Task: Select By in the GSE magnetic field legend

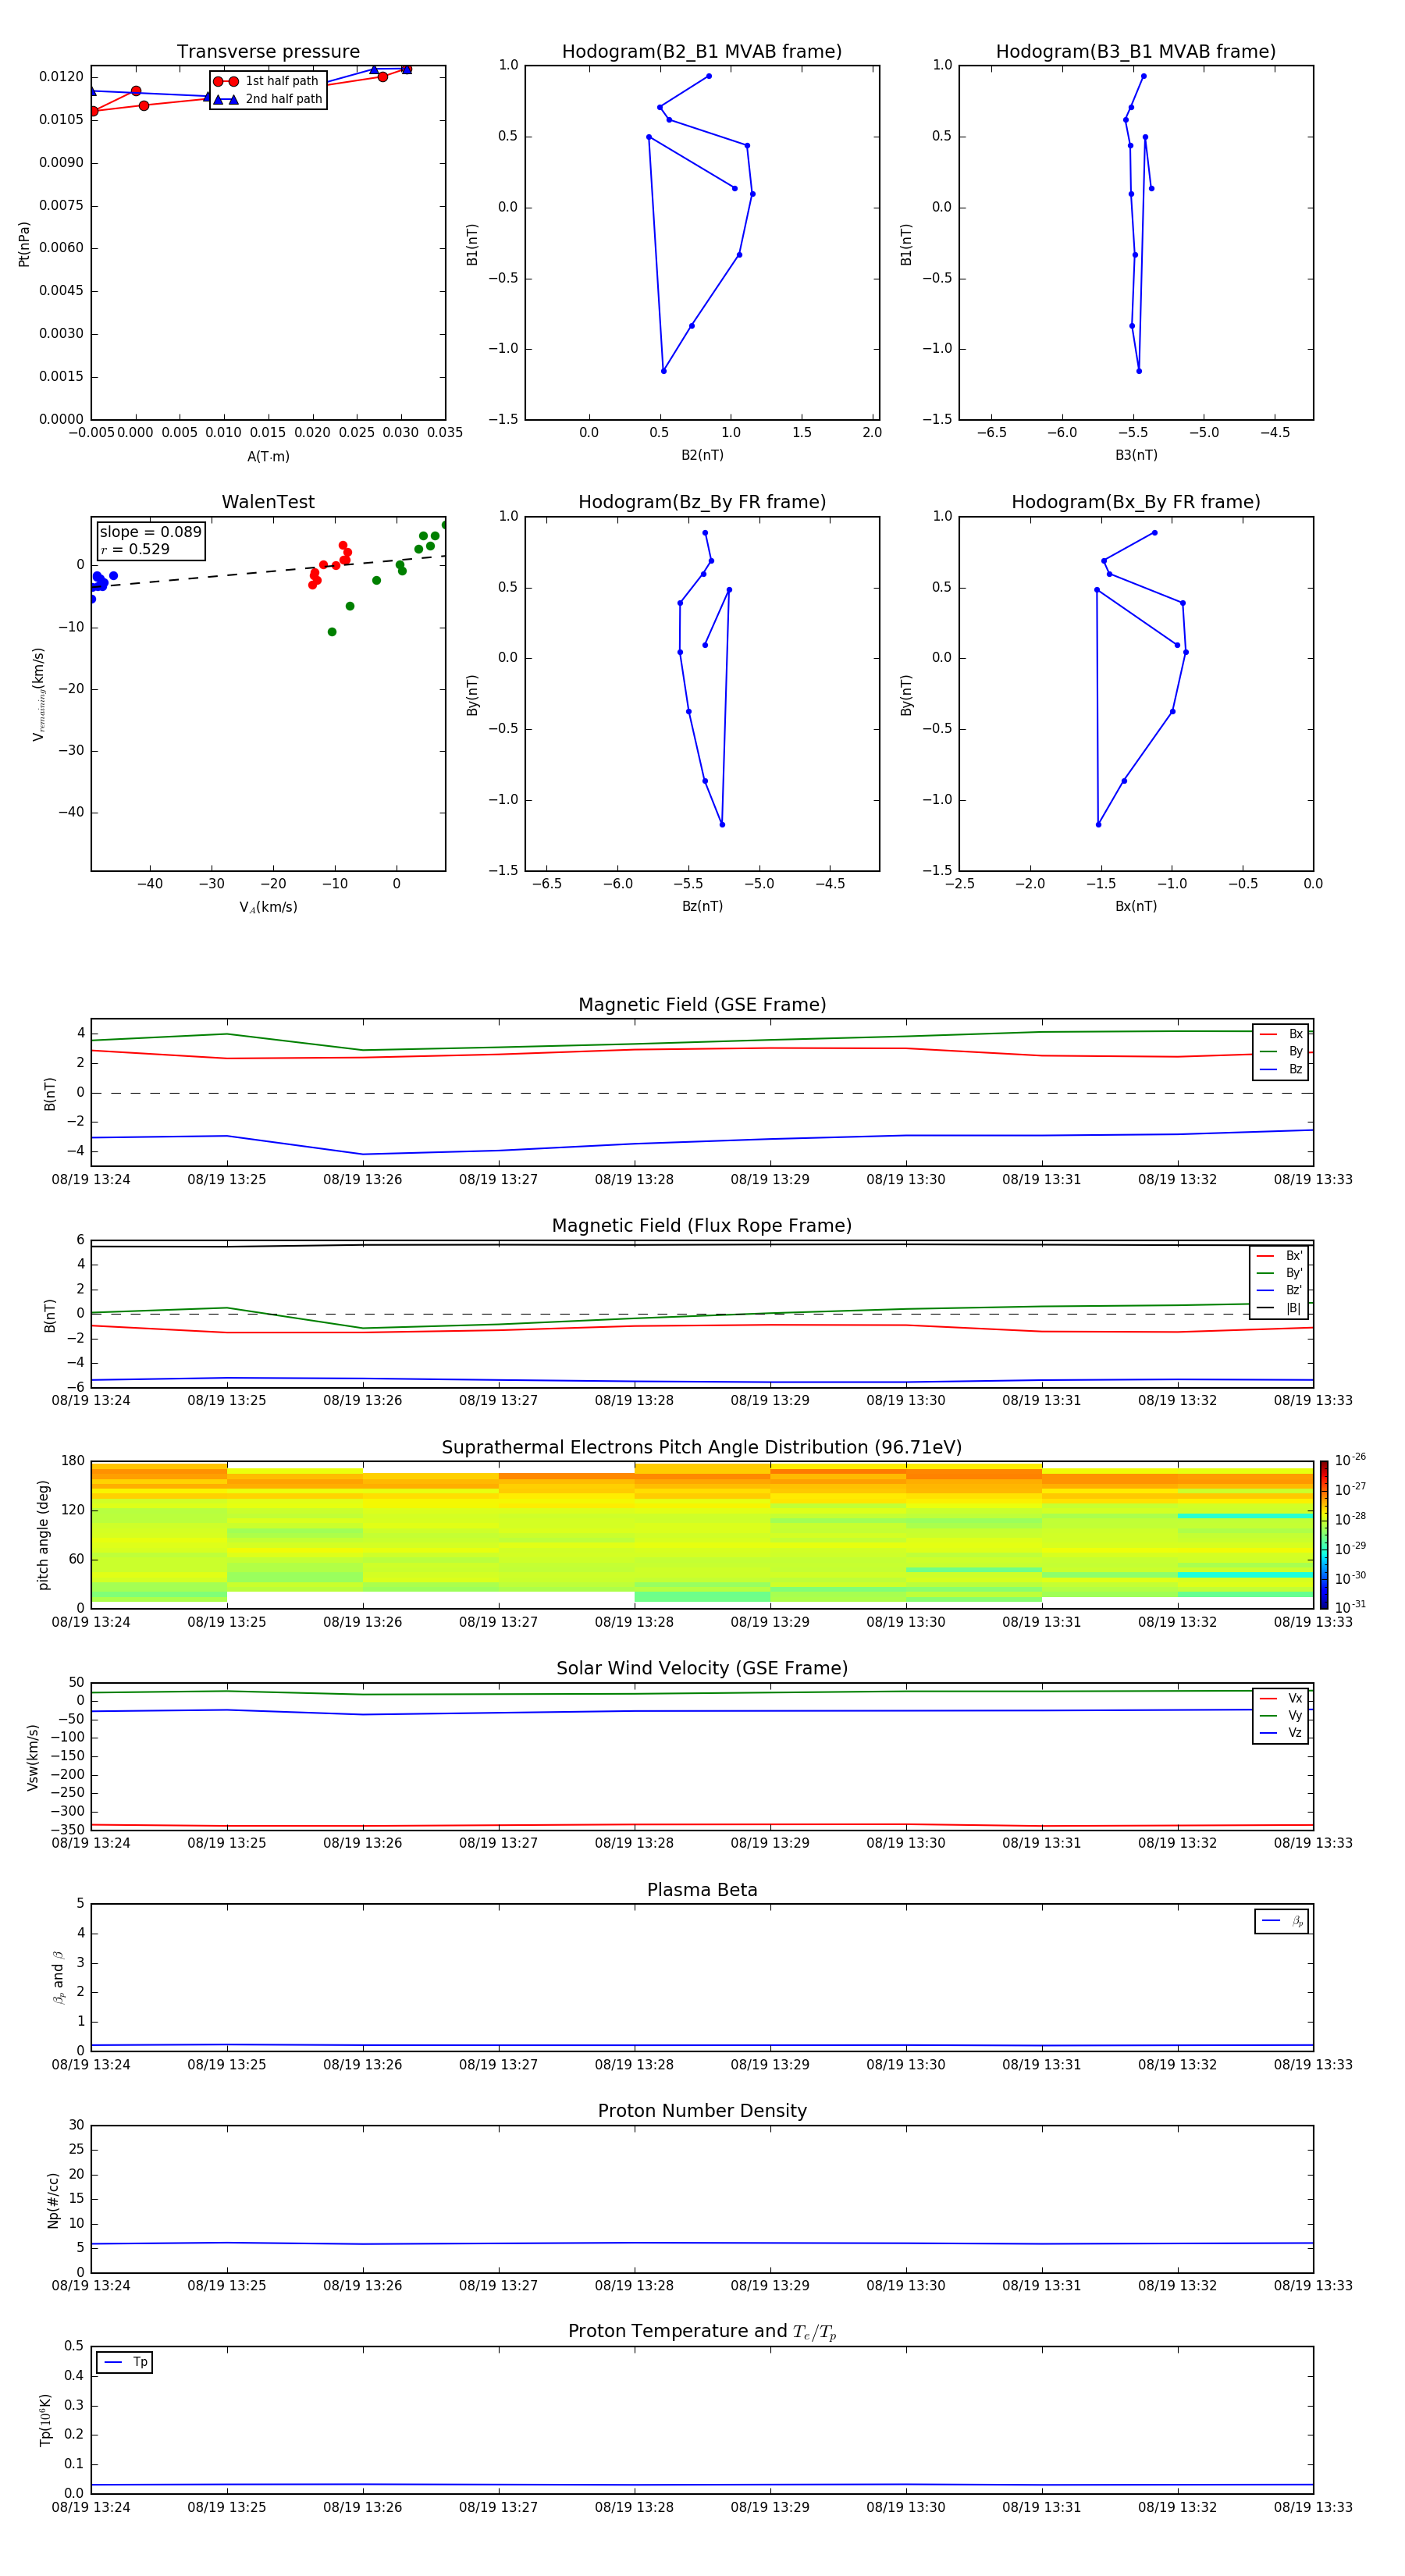Action: 1281,1051
